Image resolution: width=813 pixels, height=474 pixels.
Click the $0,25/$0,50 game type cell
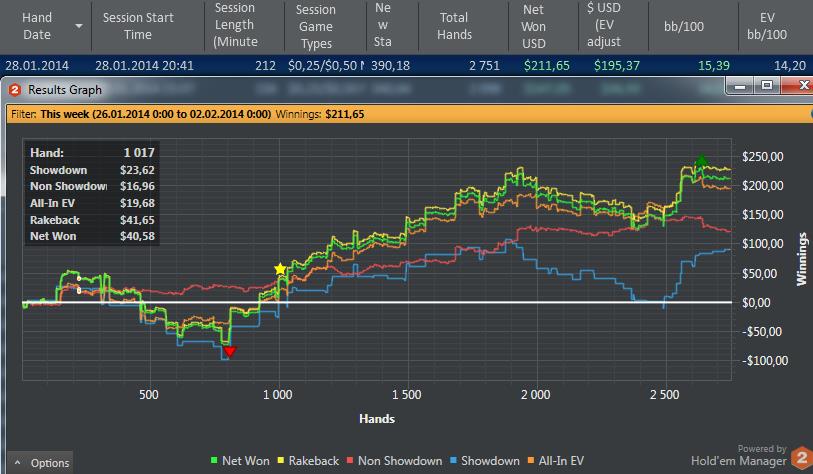click(326, 66)
